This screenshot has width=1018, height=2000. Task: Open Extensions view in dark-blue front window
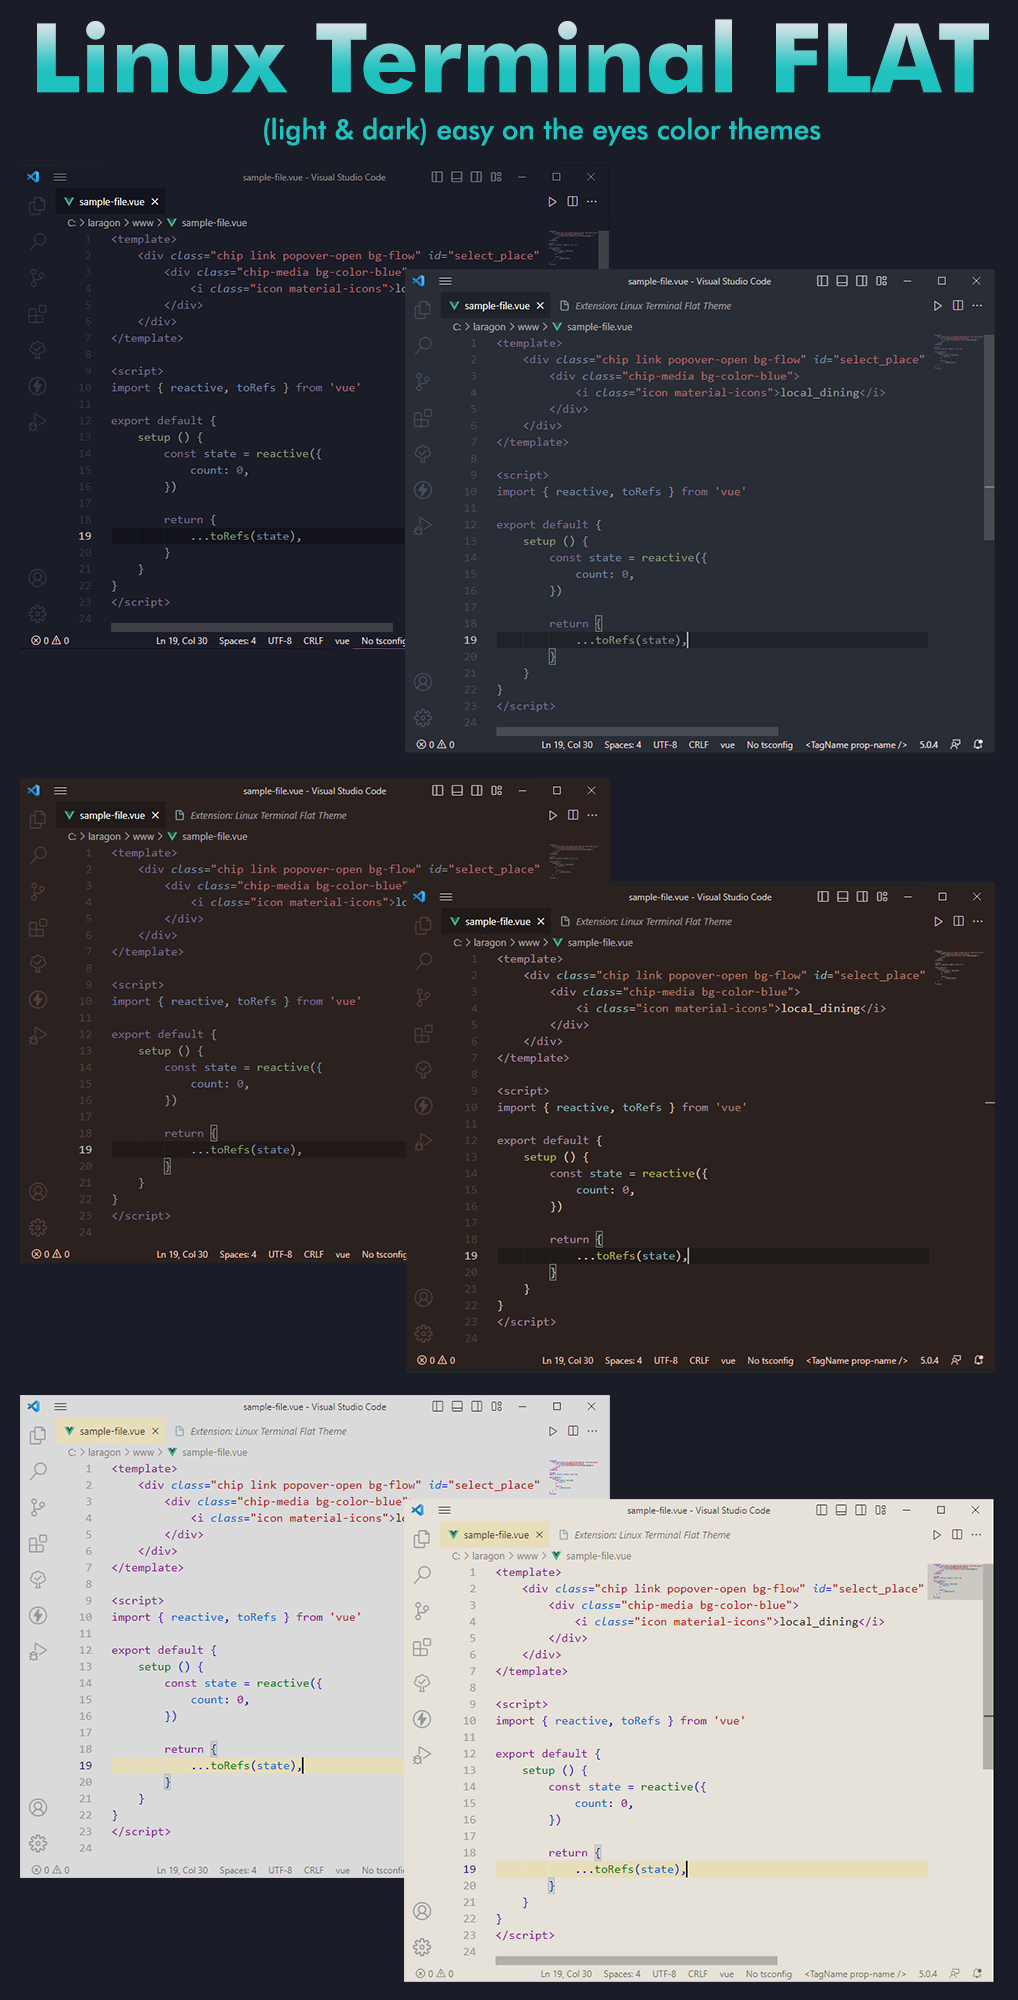pos(423,418)
